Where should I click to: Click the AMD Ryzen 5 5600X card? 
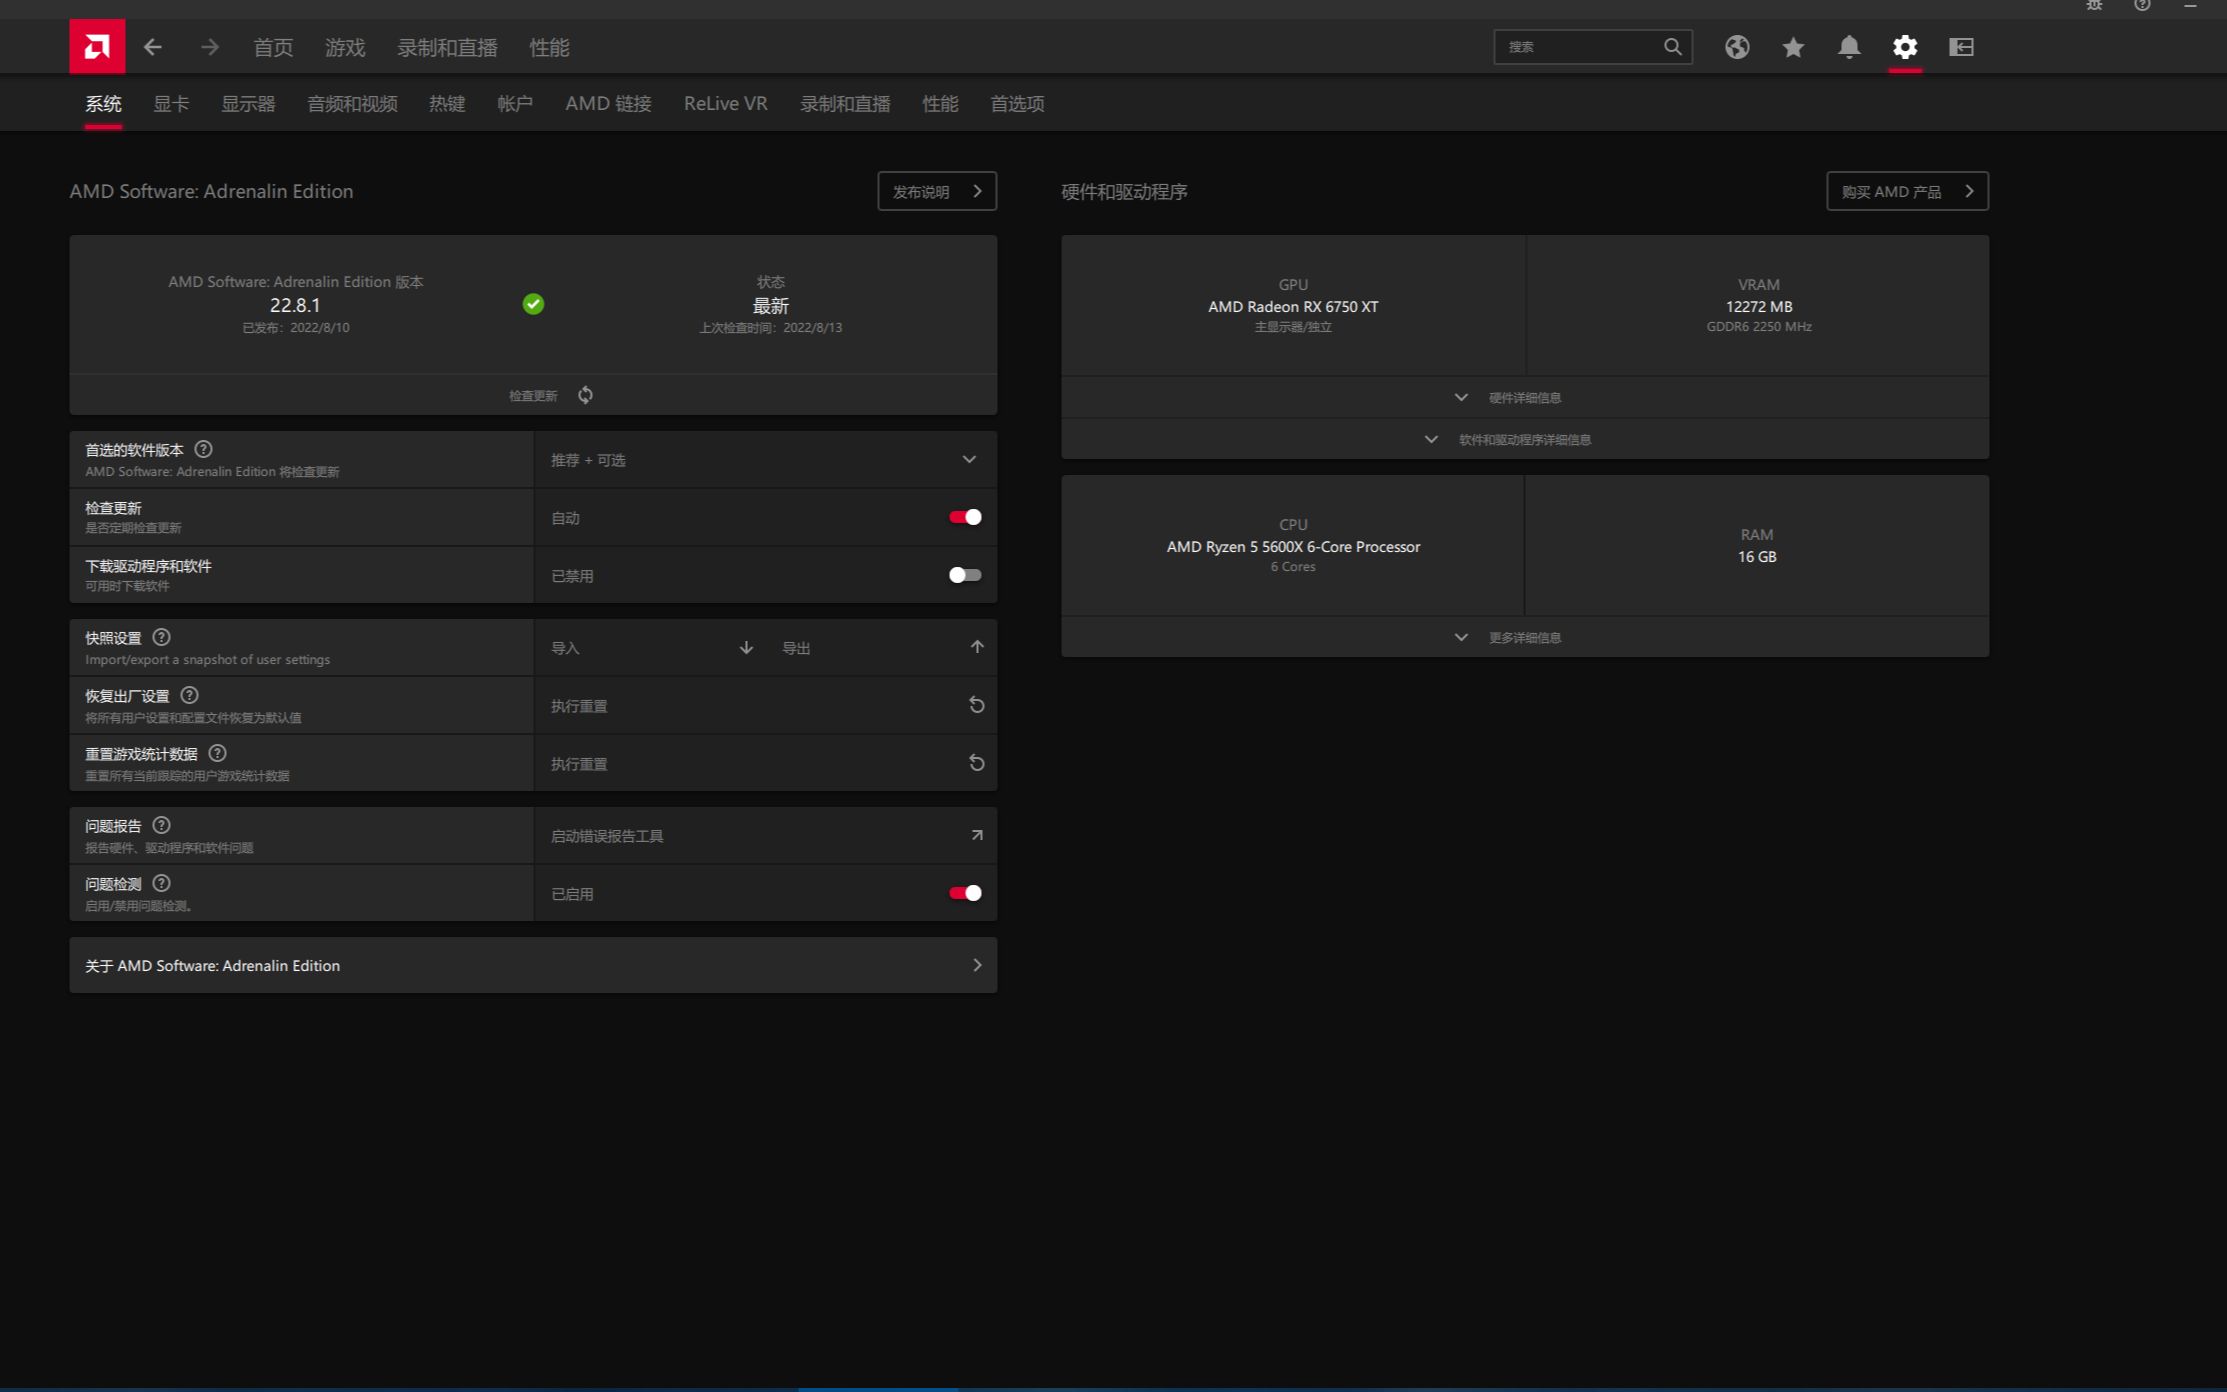click(x=1293, y=546)
